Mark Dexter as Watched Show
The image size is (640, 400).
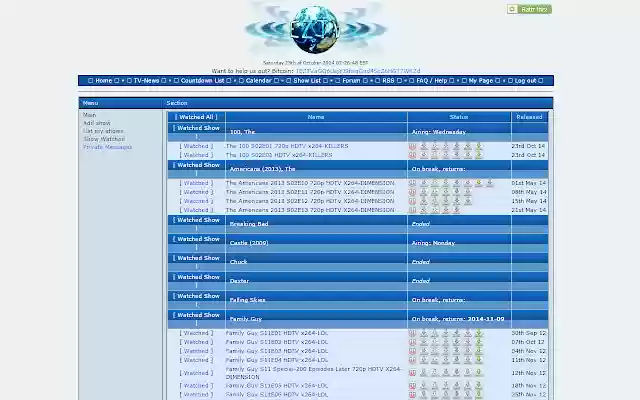pos(196,281)
